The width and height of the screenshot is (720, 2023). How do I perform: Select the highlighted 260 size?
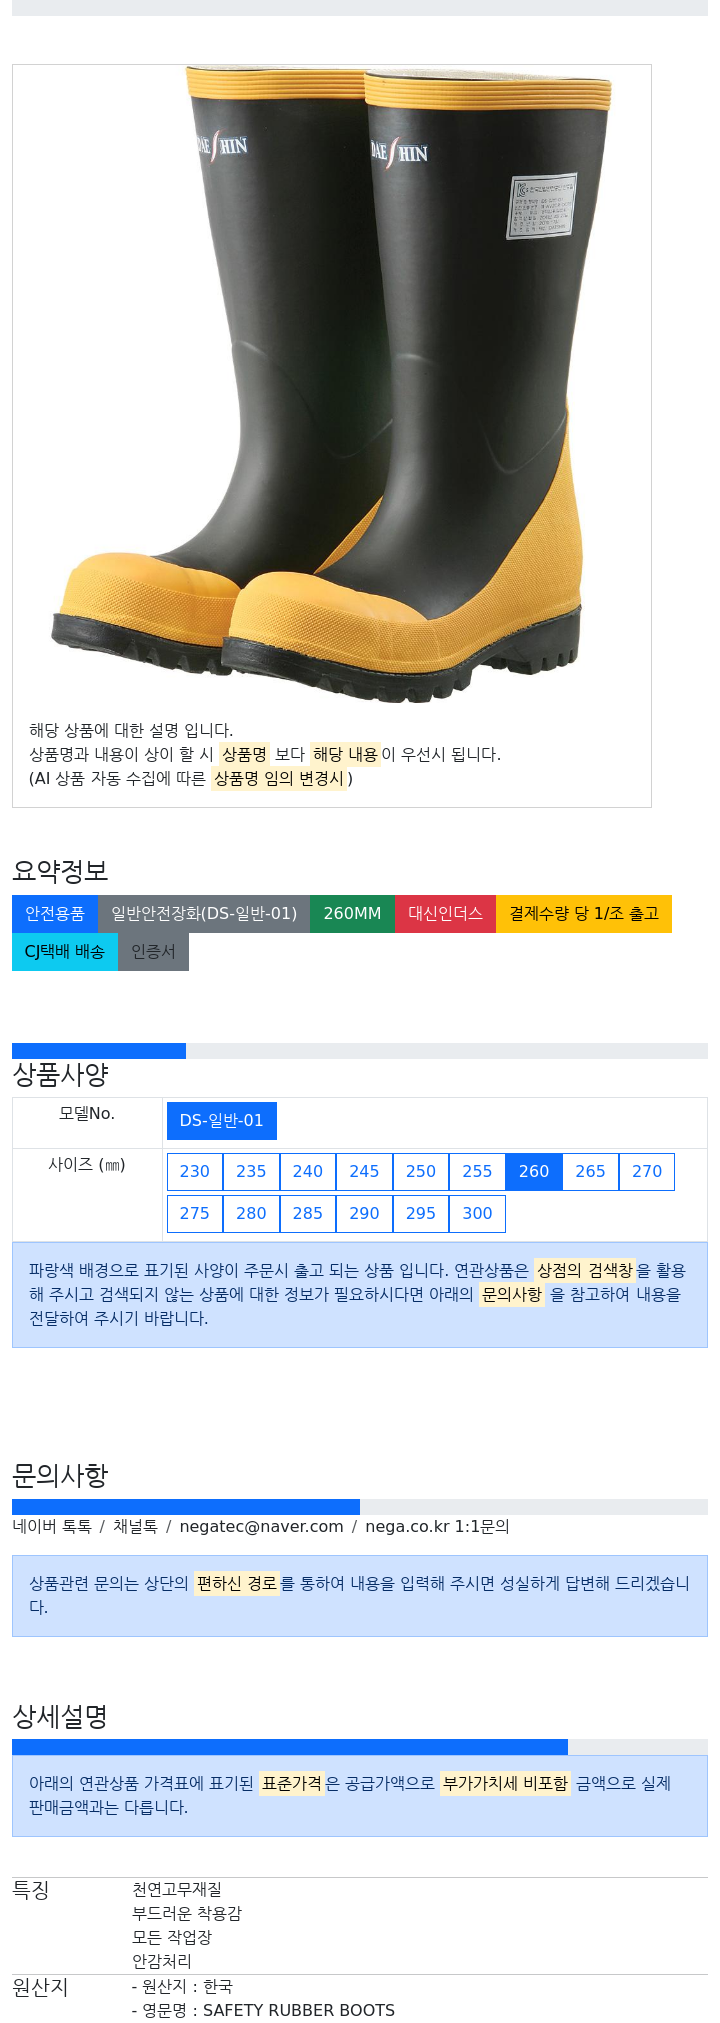pyautogui.click(x=534, y=1171)
